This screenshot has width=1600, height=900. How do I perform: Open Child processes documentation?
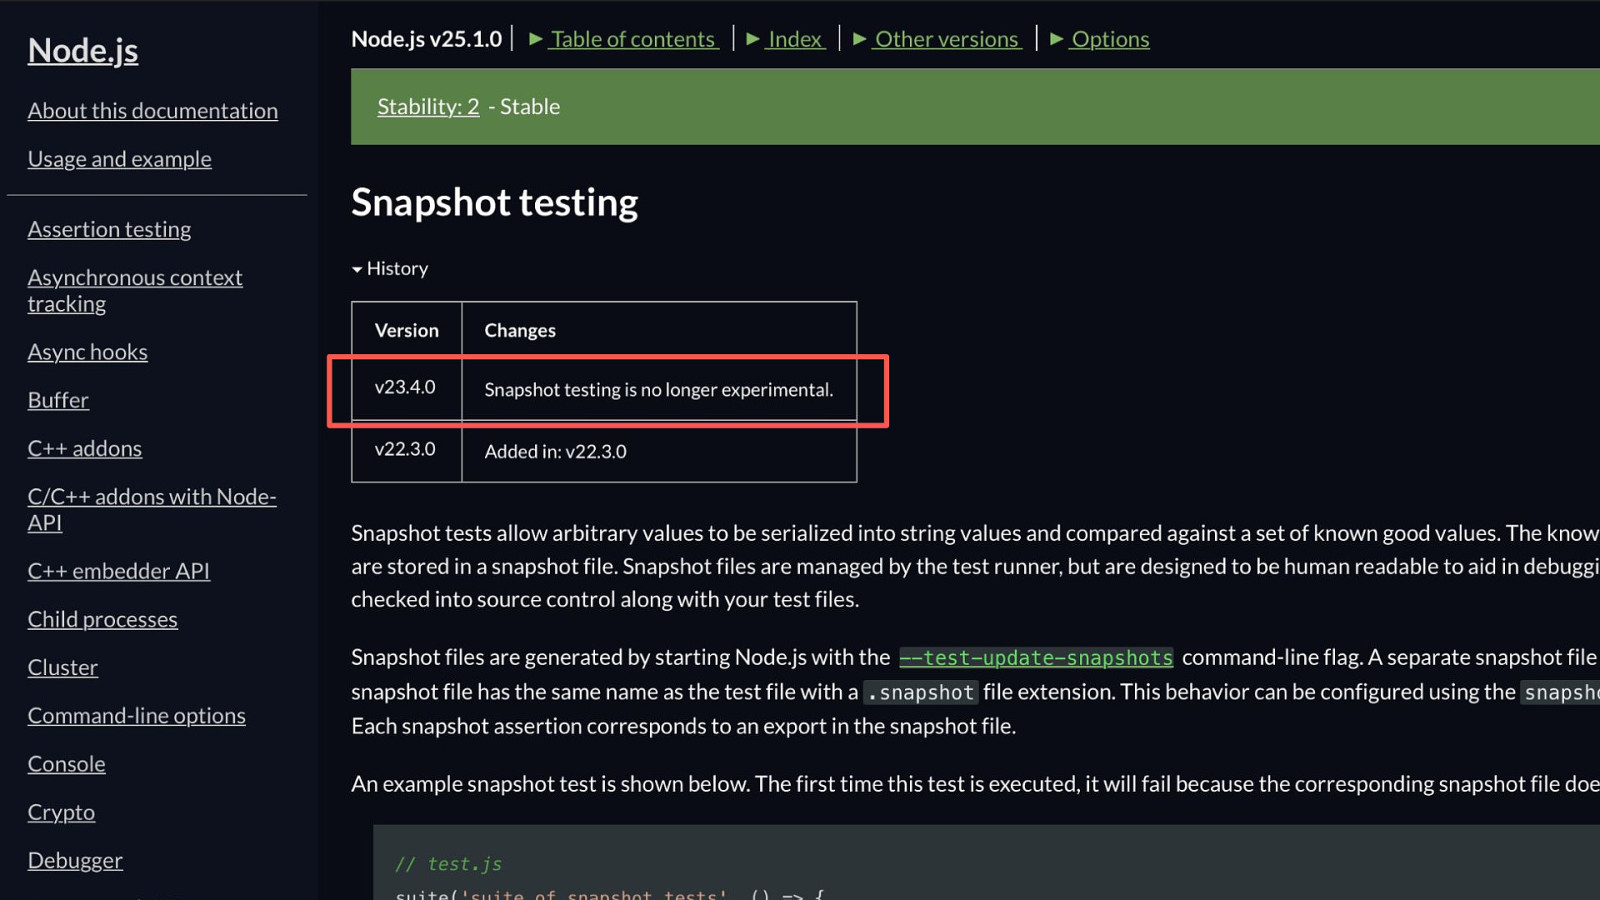pos(103,619)
